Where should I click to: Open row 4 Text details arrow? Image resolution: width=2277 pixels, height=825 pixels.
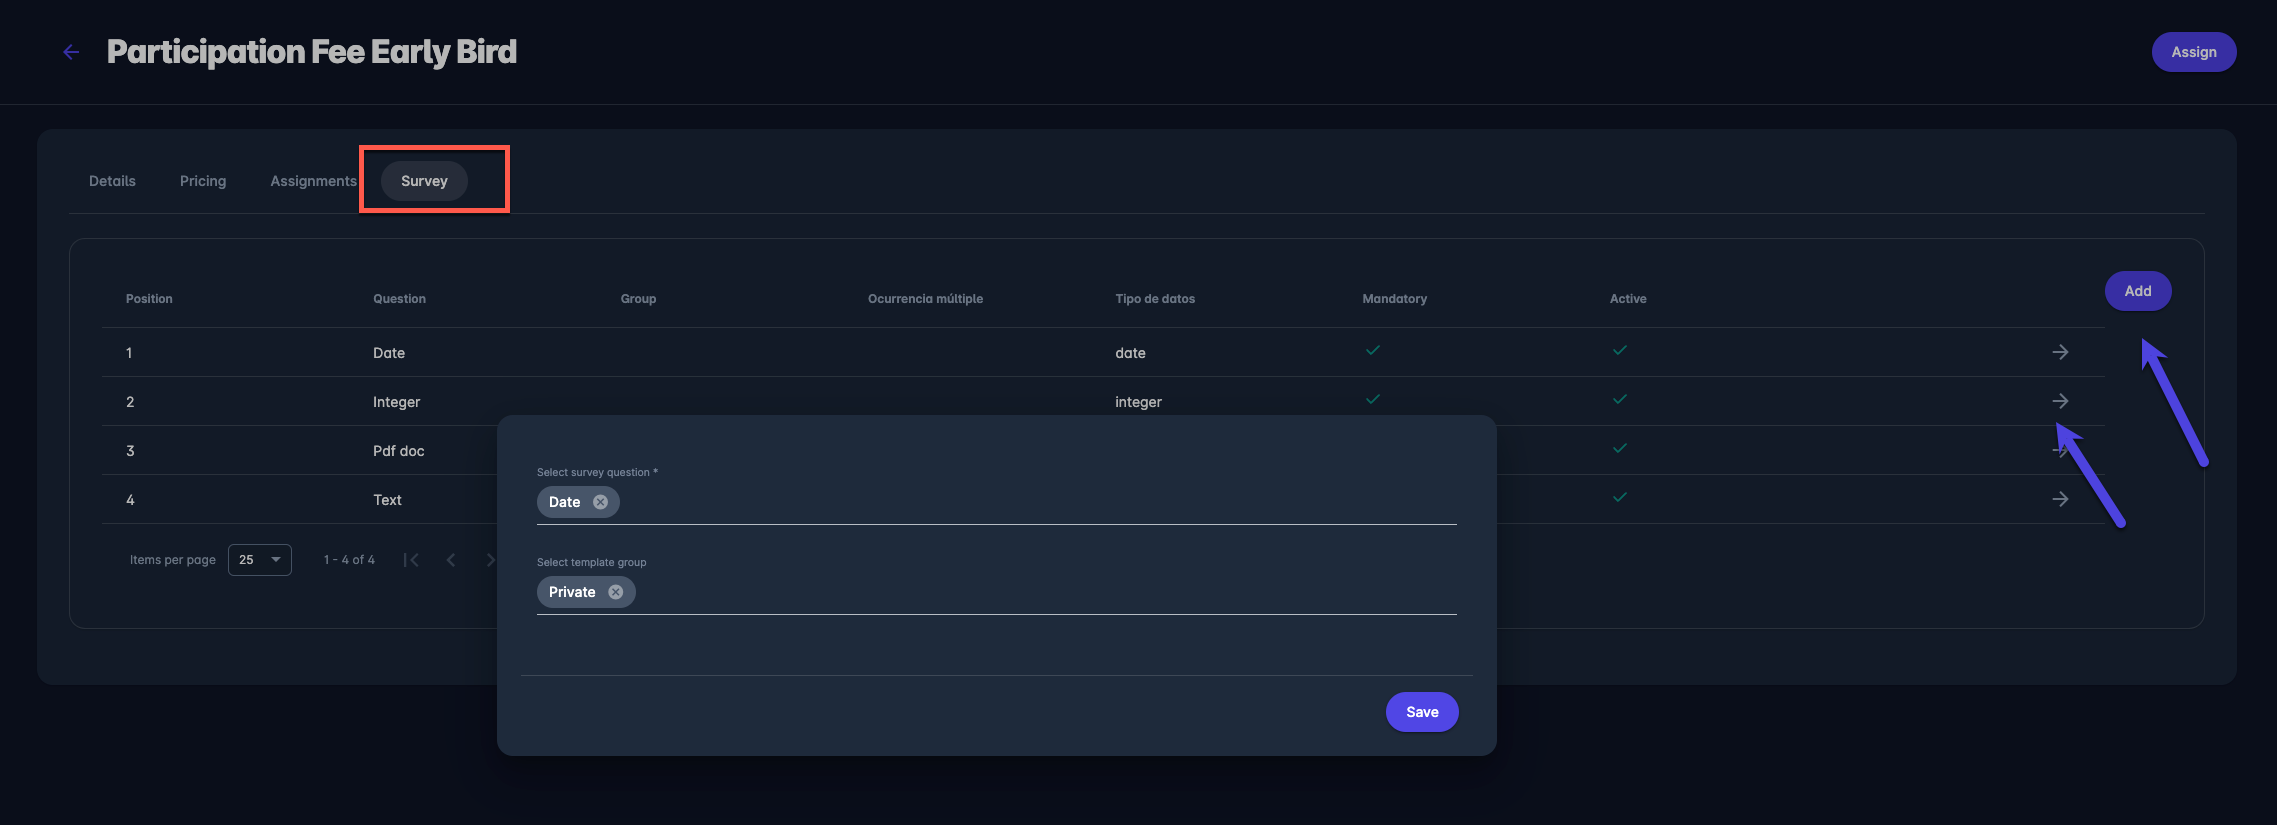coord(2060,499)
